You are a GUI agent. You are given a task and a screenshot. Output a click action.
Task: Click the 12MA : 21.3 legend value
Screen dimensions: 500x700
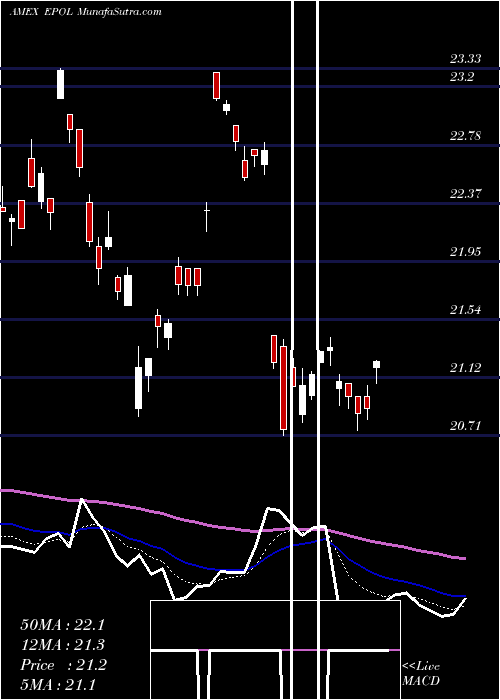[63, 645]
